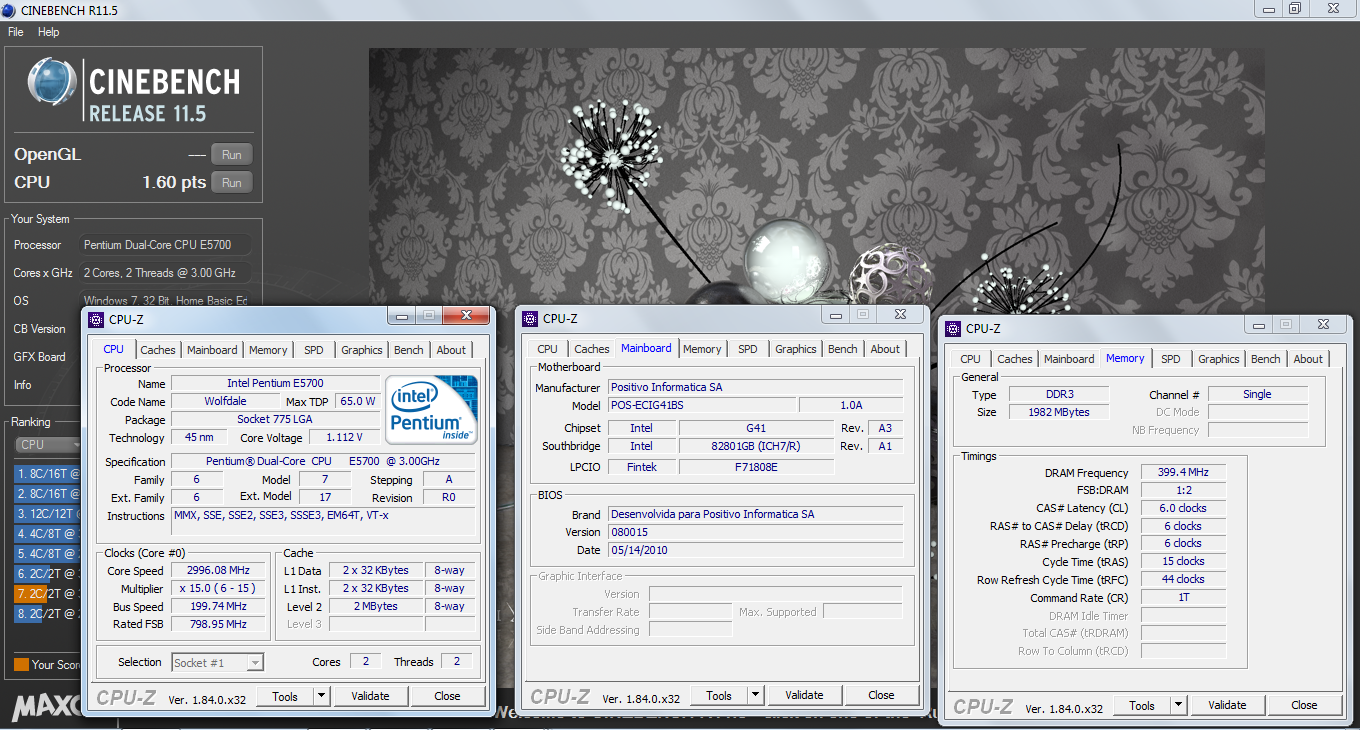Open Tools dropdown arrow in CPU window
Viewport: 1360px width, 730px height.
321,696
